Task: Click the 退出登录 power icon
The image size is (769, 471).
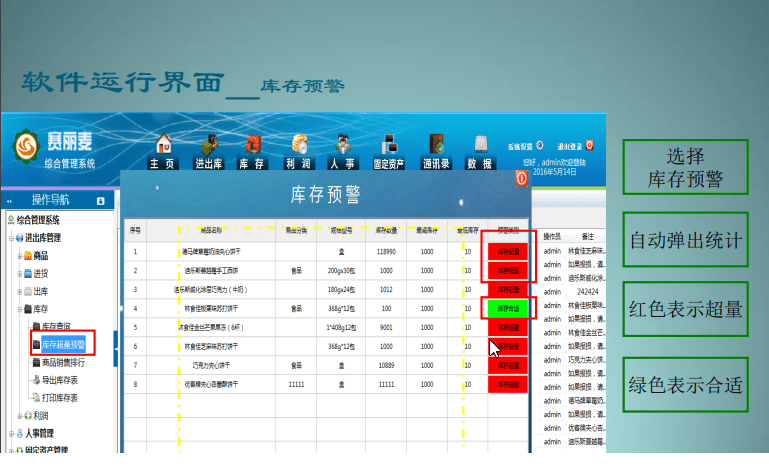Action: coord(590,145)
